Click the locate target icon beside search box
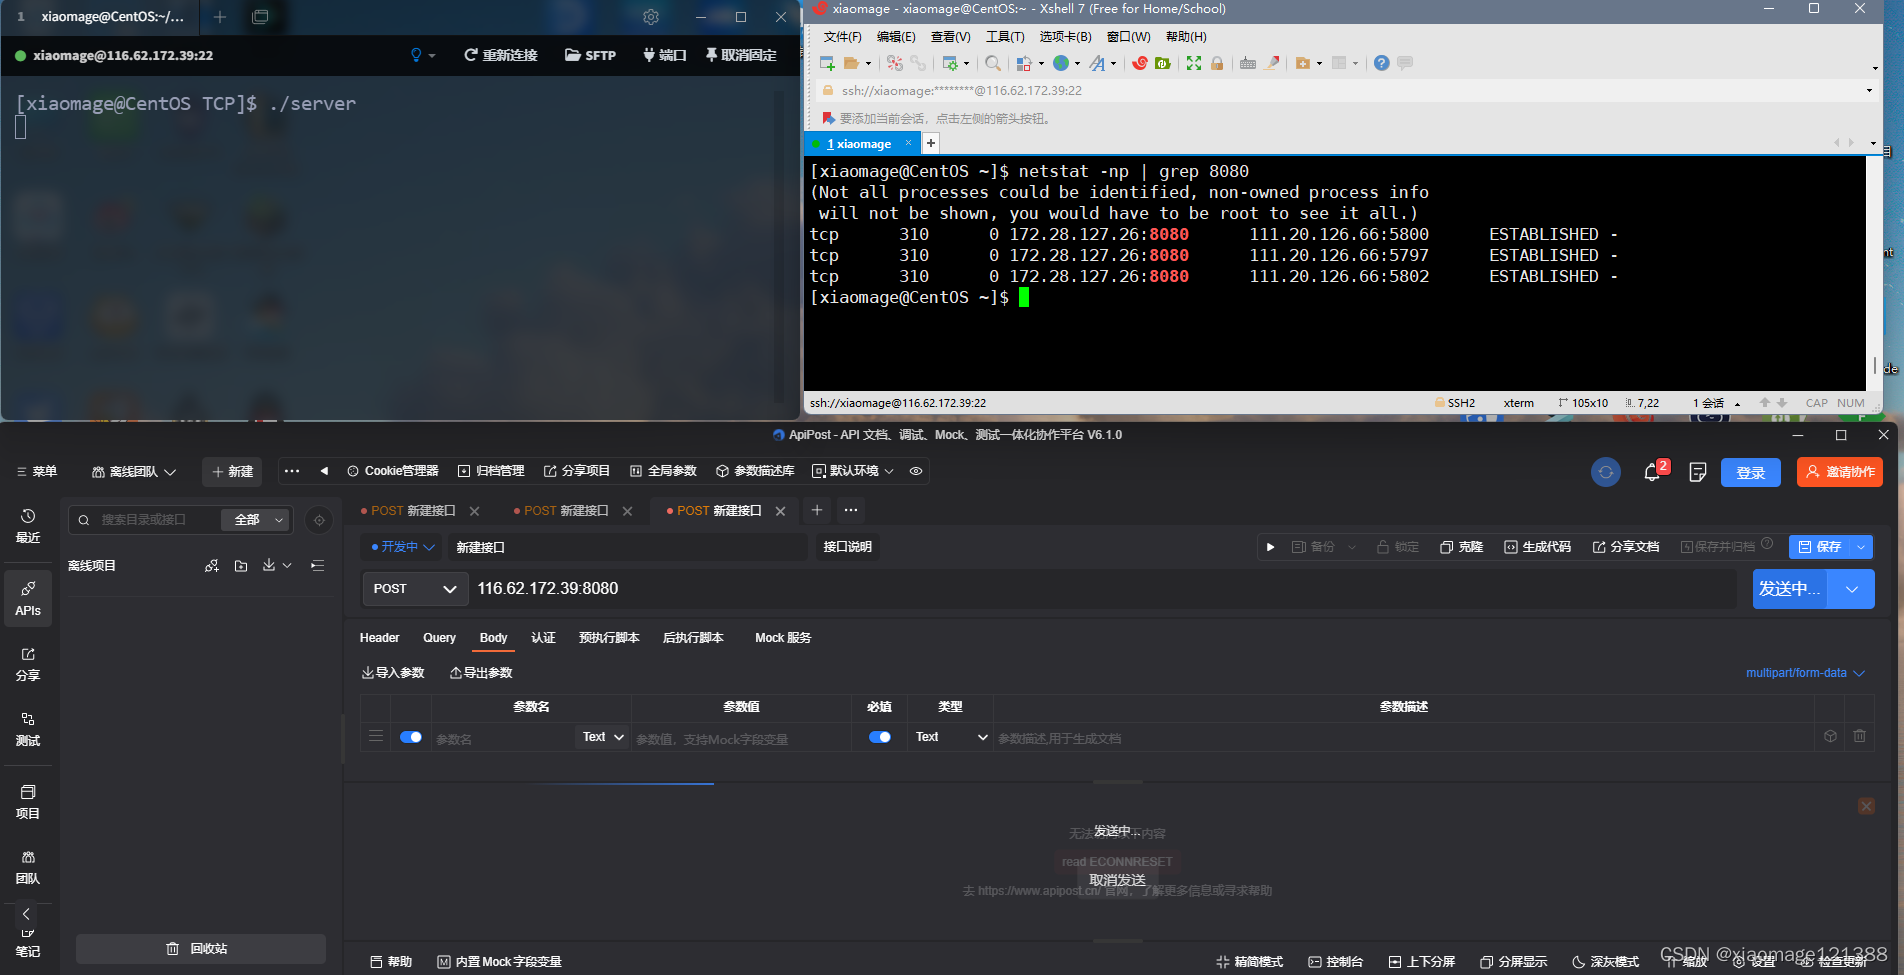The image size is (1904, 975). (x=319, y=520)
